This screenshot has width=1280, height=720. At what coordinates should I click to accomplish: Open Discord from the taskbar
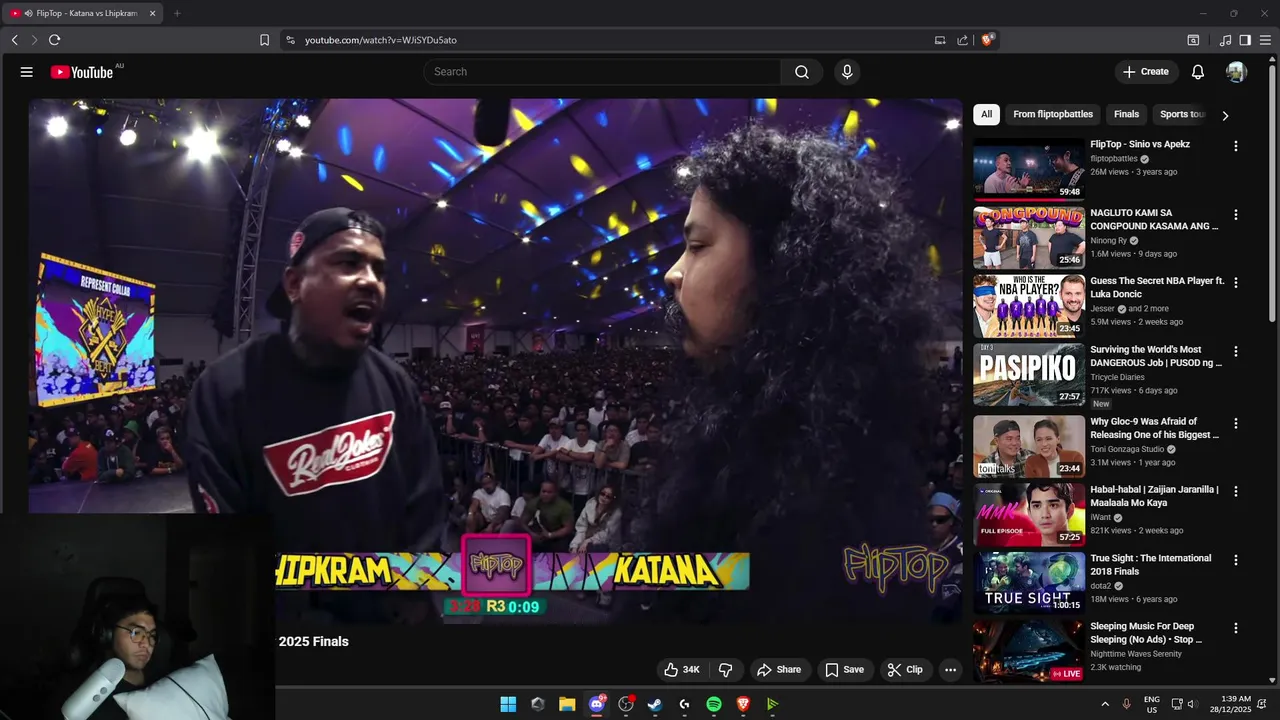pyautogui.click(x=597, y=704)
